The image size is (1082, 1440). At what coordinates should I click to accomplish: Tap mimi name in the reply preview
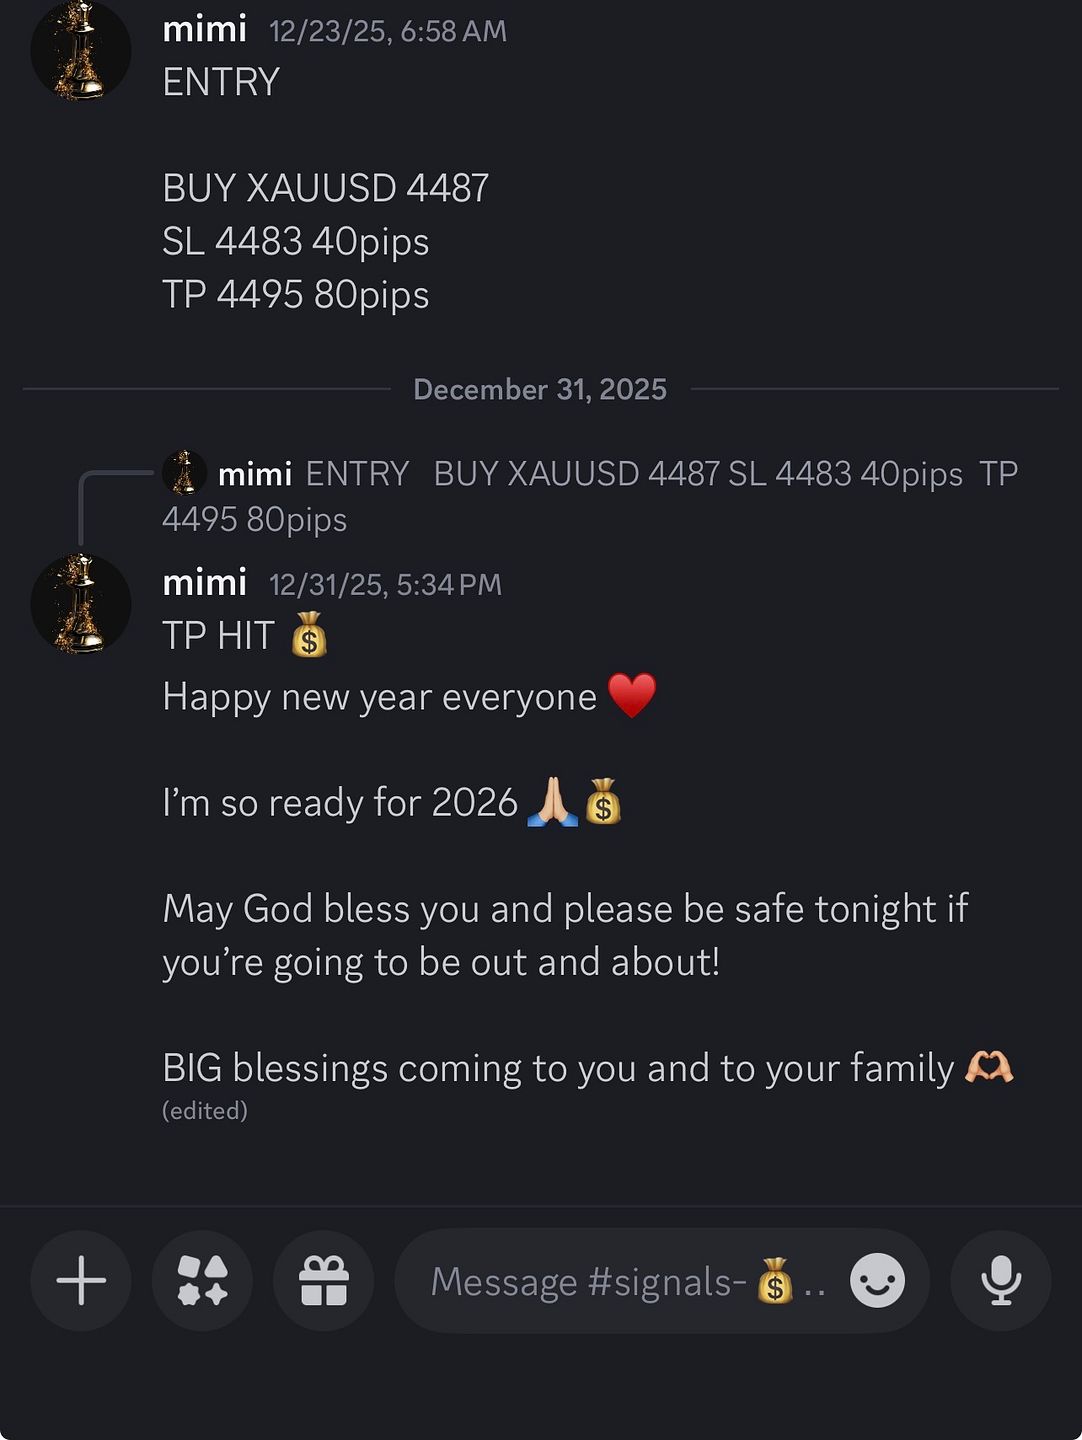point(255,474)
